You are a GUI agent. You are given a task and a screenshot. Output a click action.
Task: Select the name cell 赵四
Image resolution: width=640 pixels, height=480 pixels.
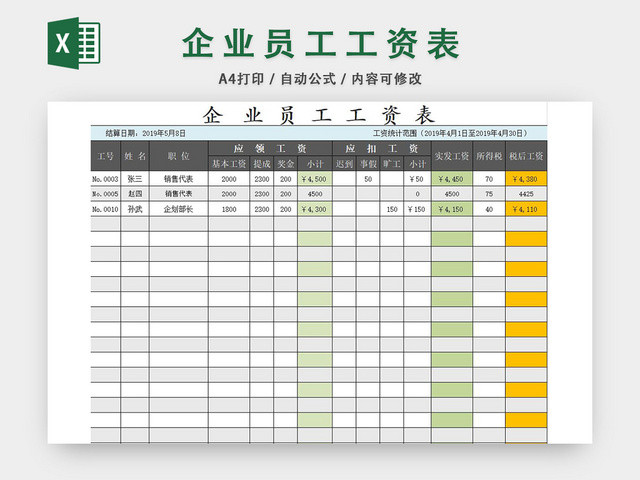tap(135, 194)
